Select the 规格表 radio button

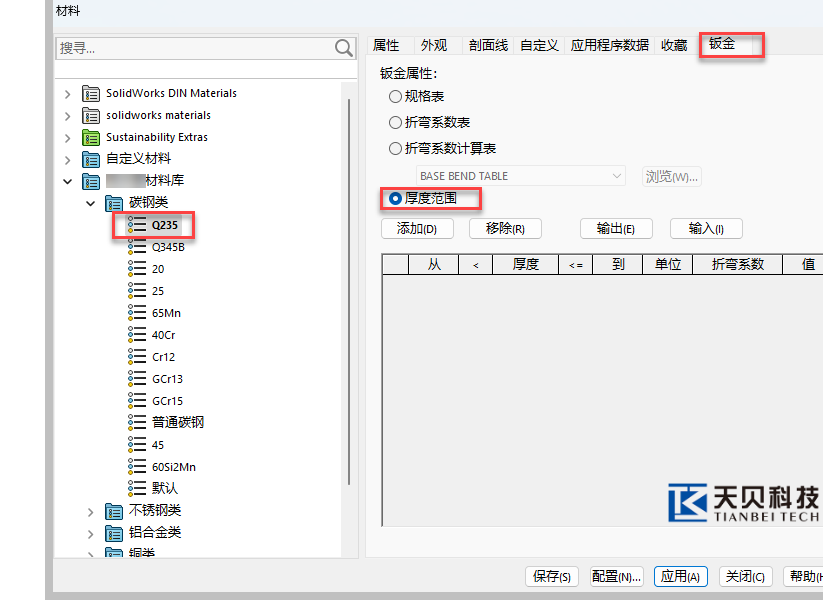coord(395,97)
